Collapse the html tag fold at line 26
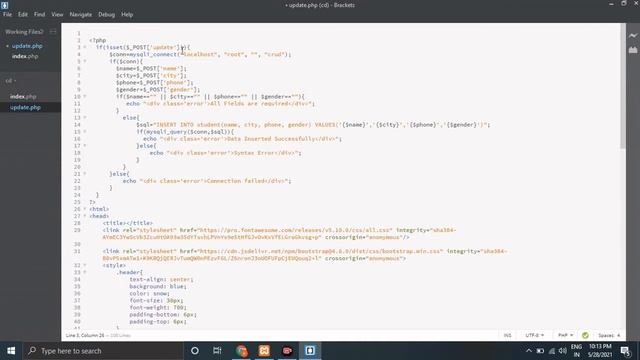Viewport: 640px width, 360px height. tap(85, 209)
